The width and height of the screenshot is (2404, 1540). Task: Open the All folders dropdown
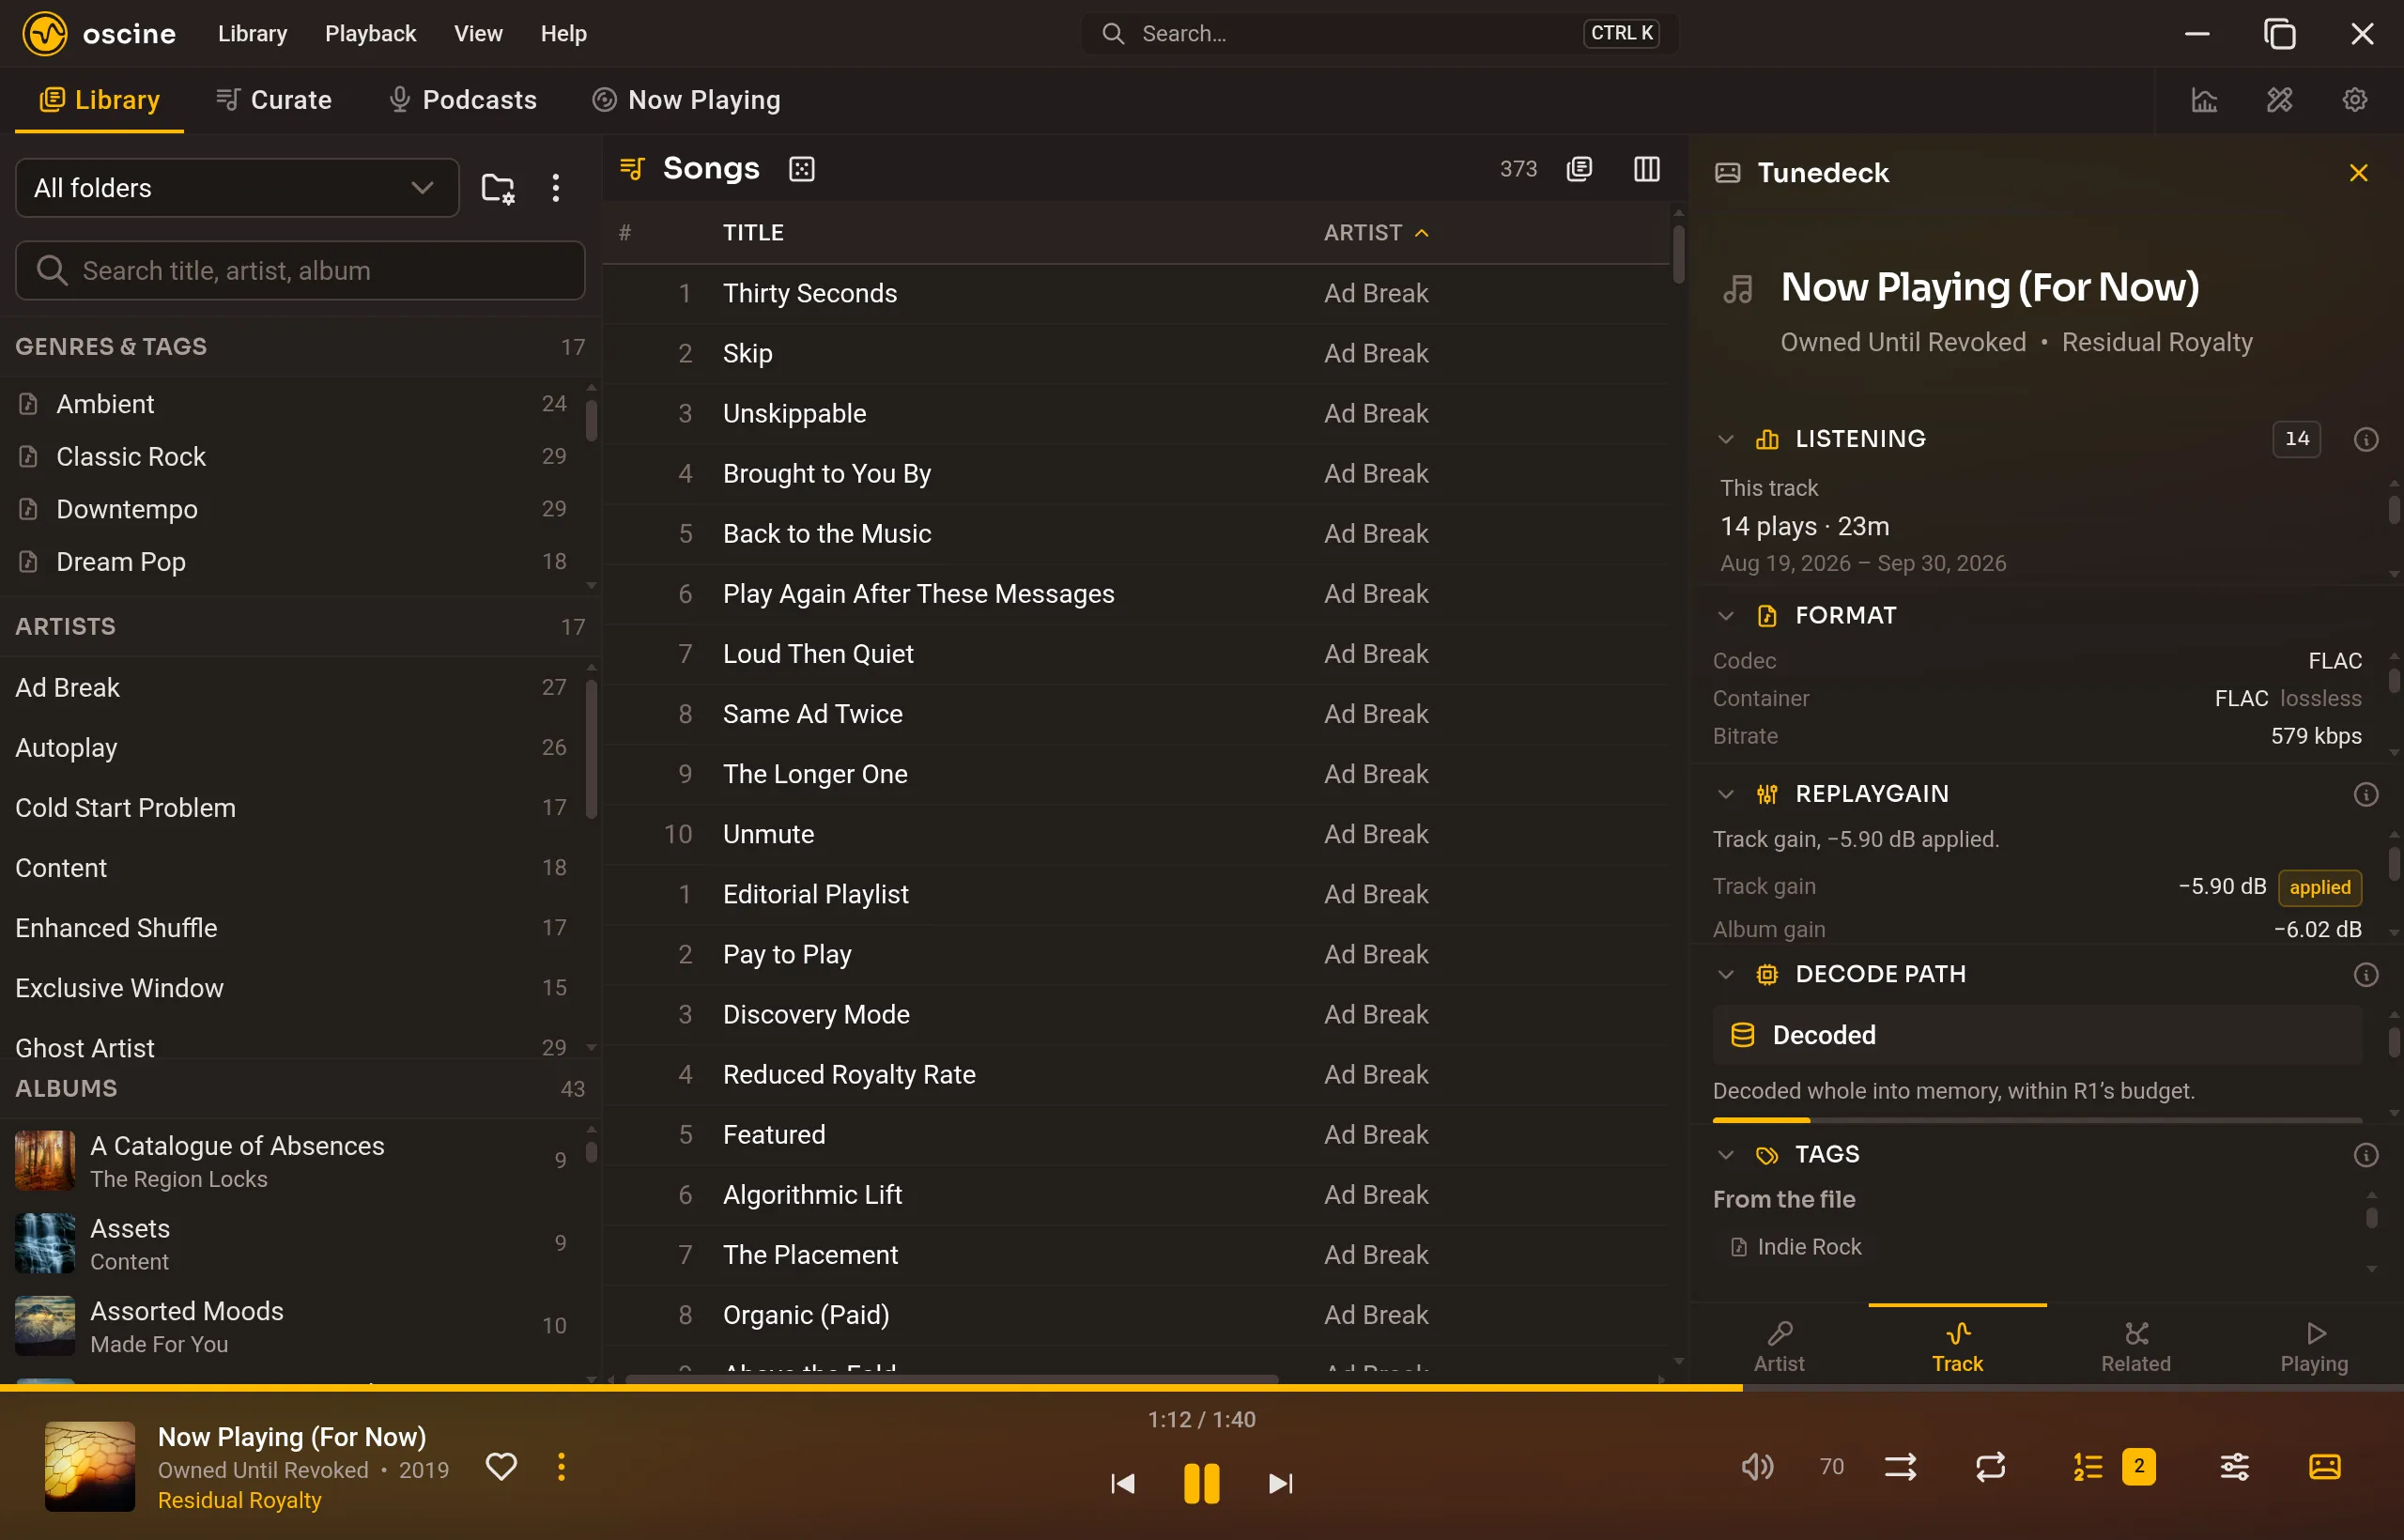pyautogui.click(x=237, y=188)
